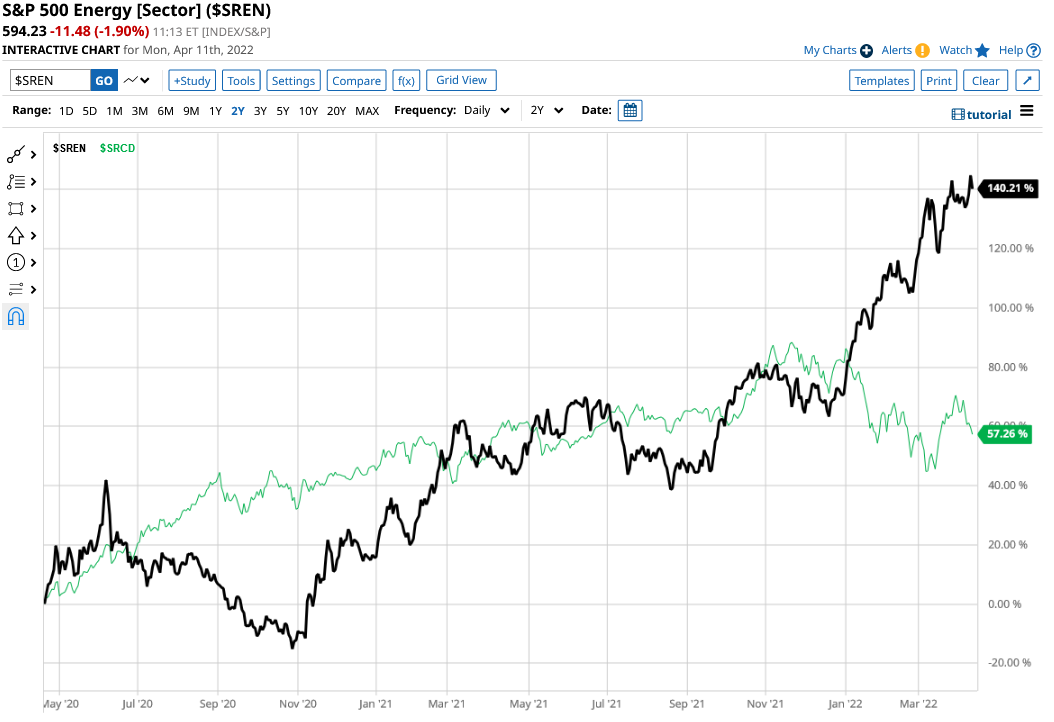The width and height of the screenshot is (1054, 722).
Task: Select the 5D range
Action: pos(89,111)
